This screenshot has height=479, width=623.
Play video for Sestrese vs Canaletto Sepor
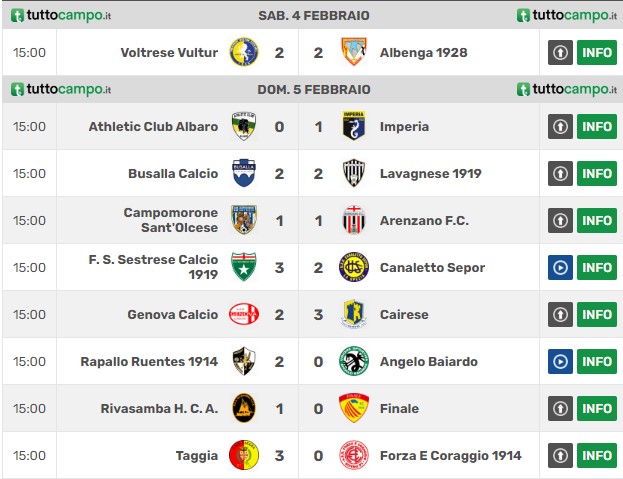560,268
